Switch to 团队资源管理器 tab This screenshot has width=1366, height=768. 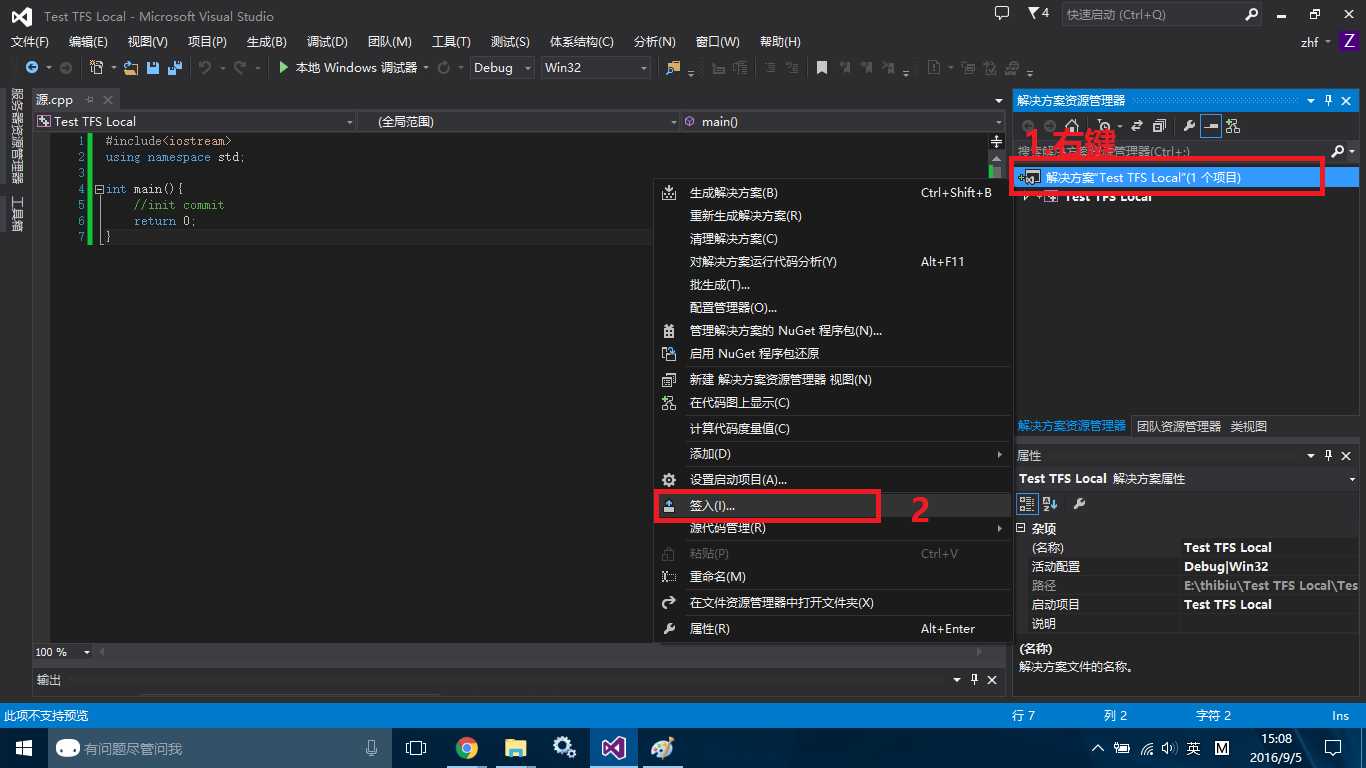pyautogui.click(x=1179, y=426)
